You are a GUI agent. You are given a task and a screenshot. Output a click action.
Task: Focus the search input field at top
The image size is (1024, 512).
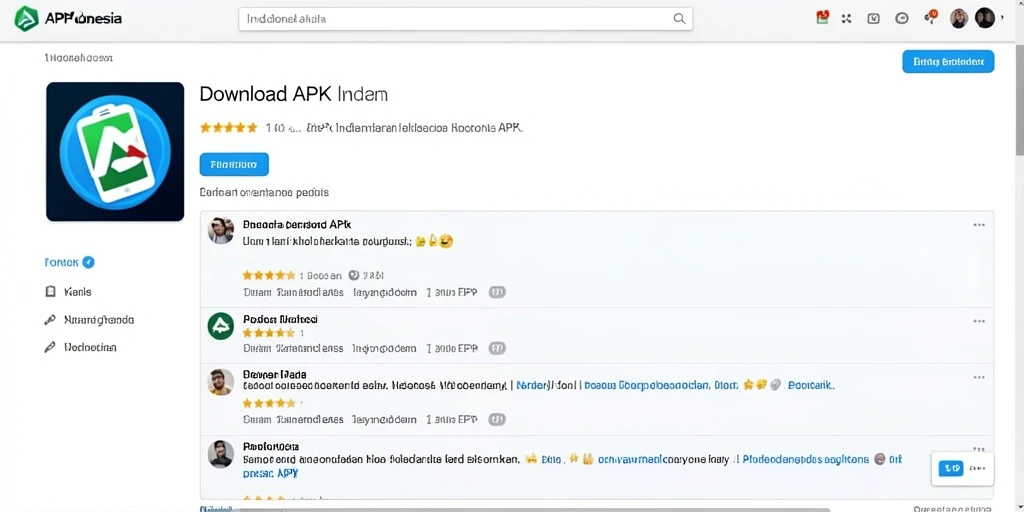(x=466, y=19)
